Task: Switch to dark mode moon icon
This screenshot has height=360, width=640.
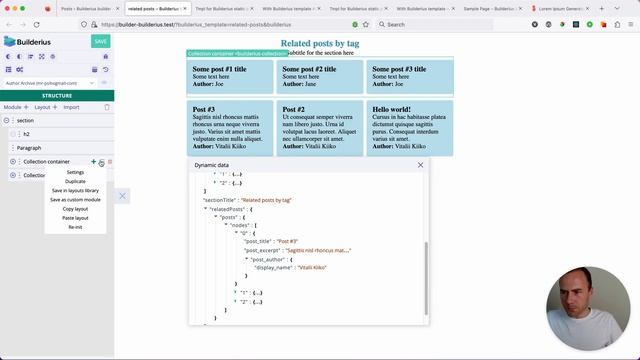Action: pyautogui.click(x=8, y=56)
